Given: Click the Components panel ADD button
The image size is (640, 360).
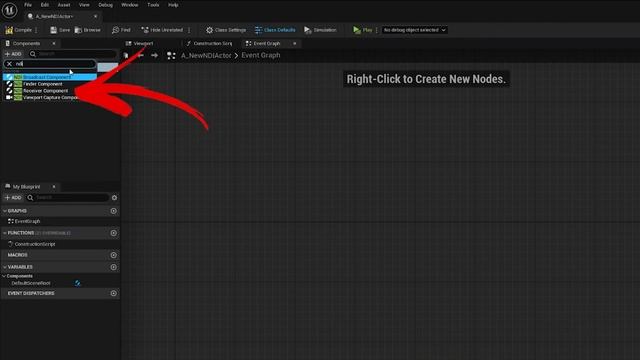Looking at the screenshot, I should pyautogui.click(x=13, y=54).
